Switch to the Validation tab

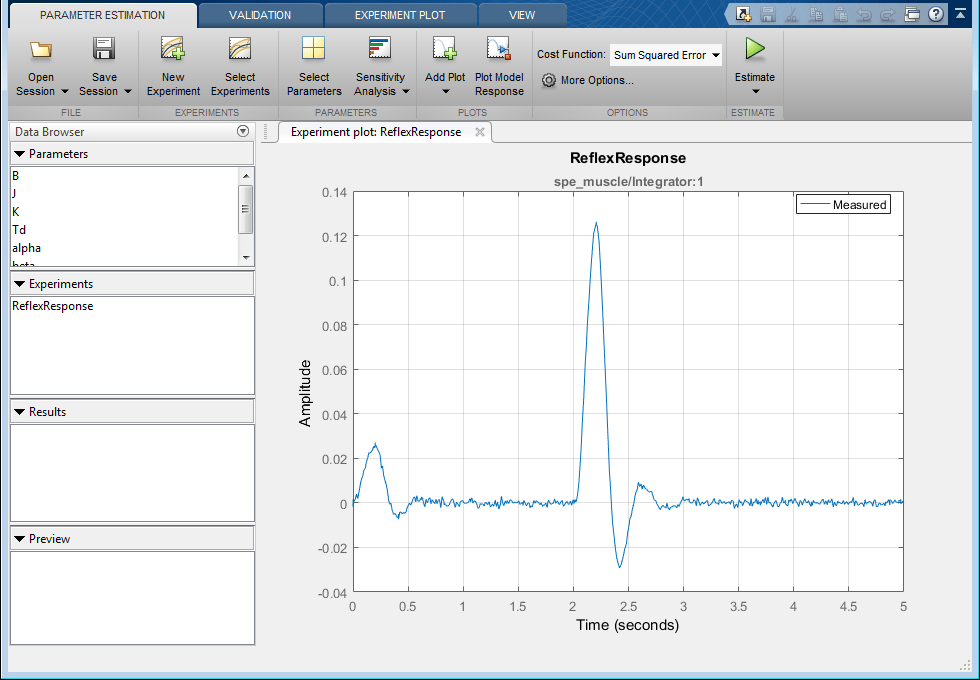260,15
